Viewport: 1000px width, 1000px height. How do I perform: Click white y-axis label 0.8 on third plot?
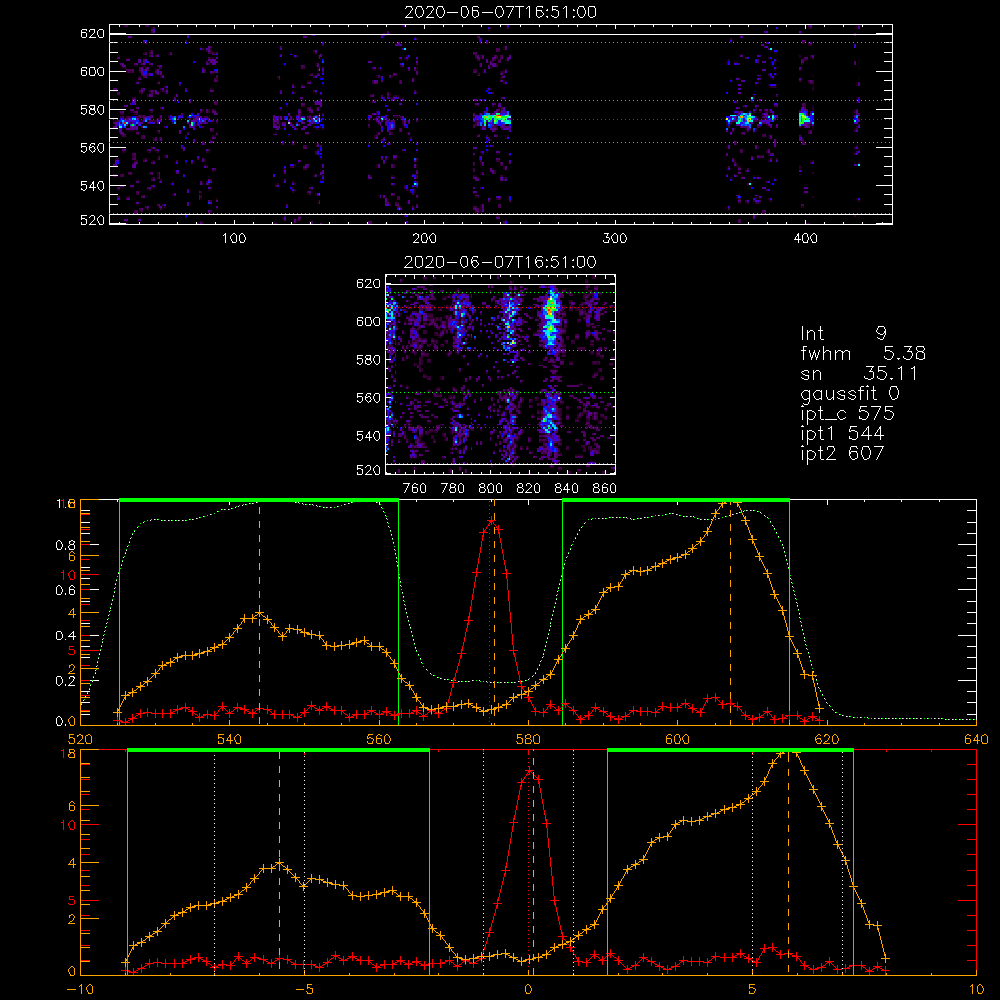tap(66, 545)
